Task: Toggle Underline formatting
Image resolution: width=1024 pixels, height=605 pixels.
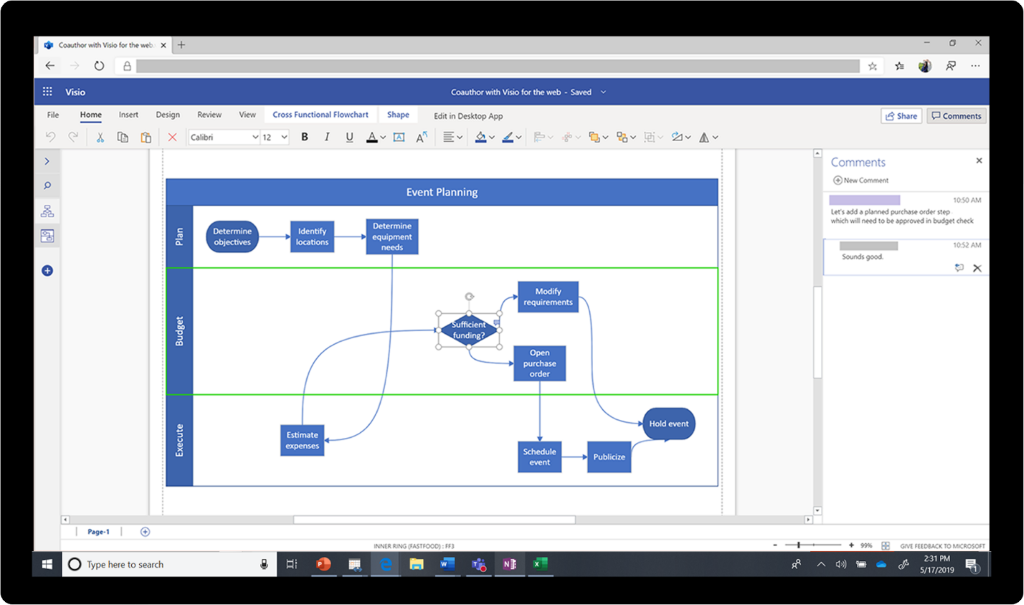Action: tap(349, 137)
